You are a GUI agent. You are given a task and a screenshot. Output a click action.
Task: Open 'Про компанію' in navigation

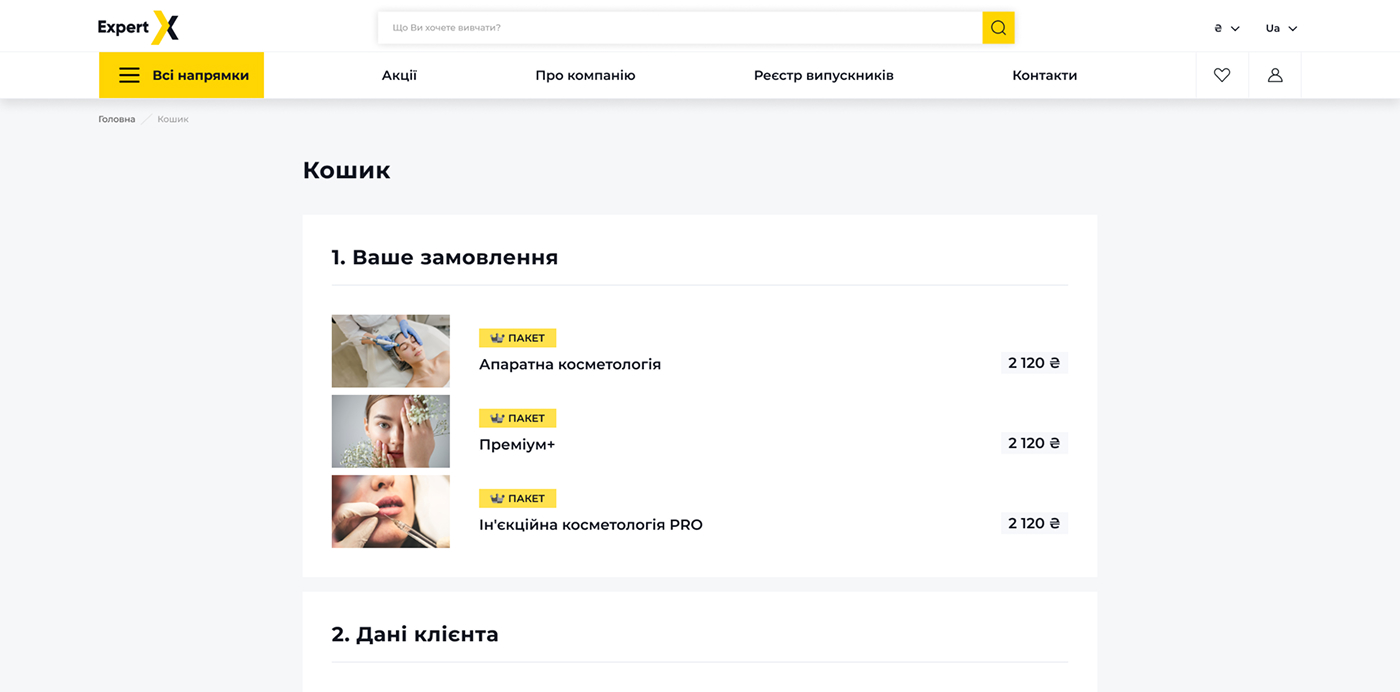(x=585, y=75)
